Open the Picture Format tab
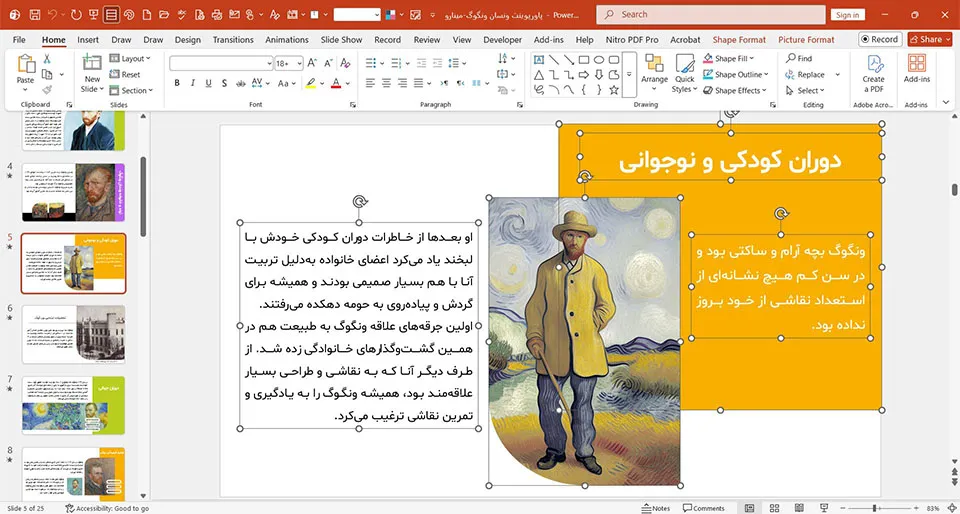Image resolution: width=960 pixels, height=514 pixels. point(806,40)
